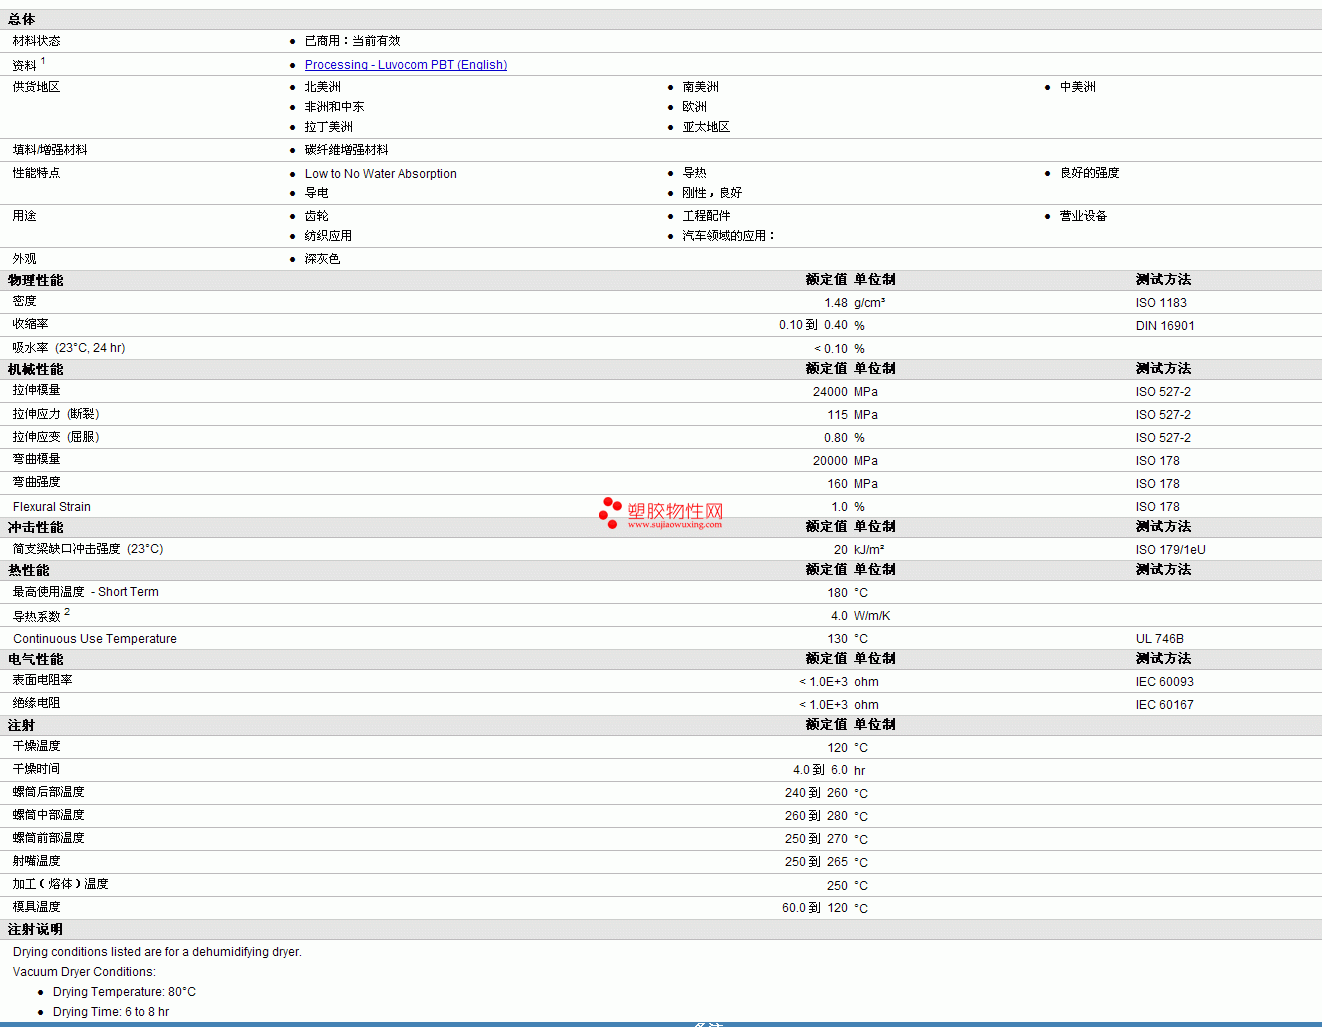Screen dimensions: 1322x1027
Task: Click the 欧洲 region entry
Action: (694, 107)
